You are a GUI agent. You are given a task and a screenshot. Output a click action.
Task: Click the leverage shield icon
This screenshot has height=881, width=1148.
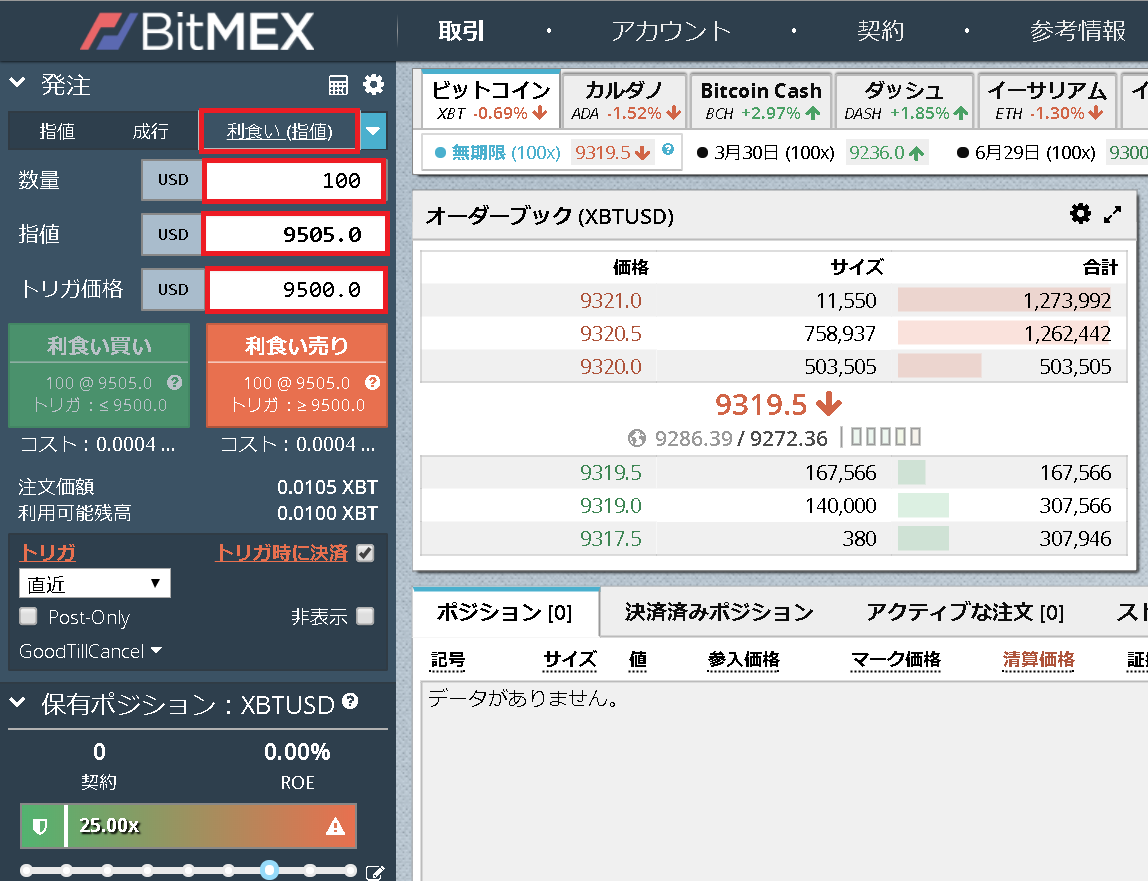[x=40, y=826]
